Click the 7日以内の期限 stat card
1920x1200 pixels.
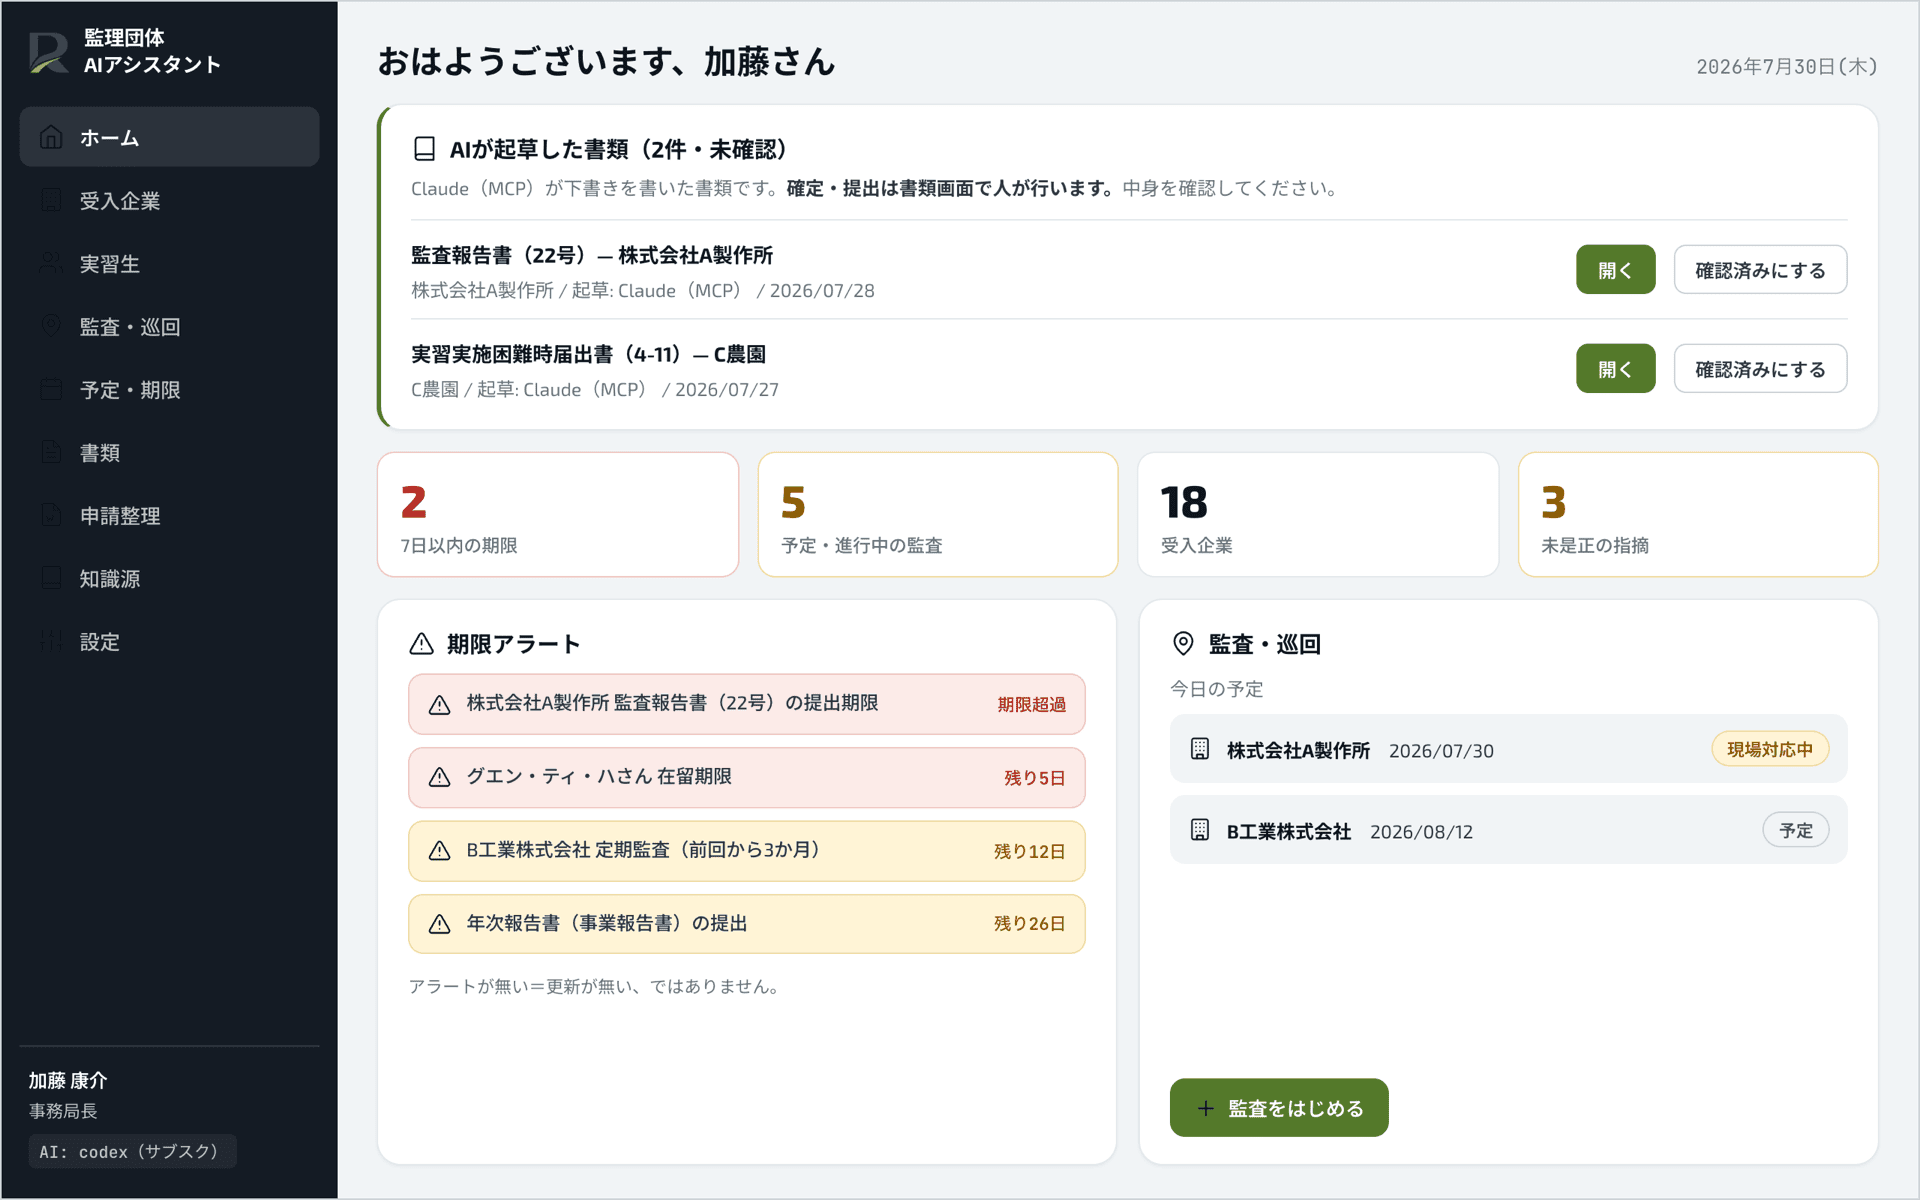click(558, 515)
